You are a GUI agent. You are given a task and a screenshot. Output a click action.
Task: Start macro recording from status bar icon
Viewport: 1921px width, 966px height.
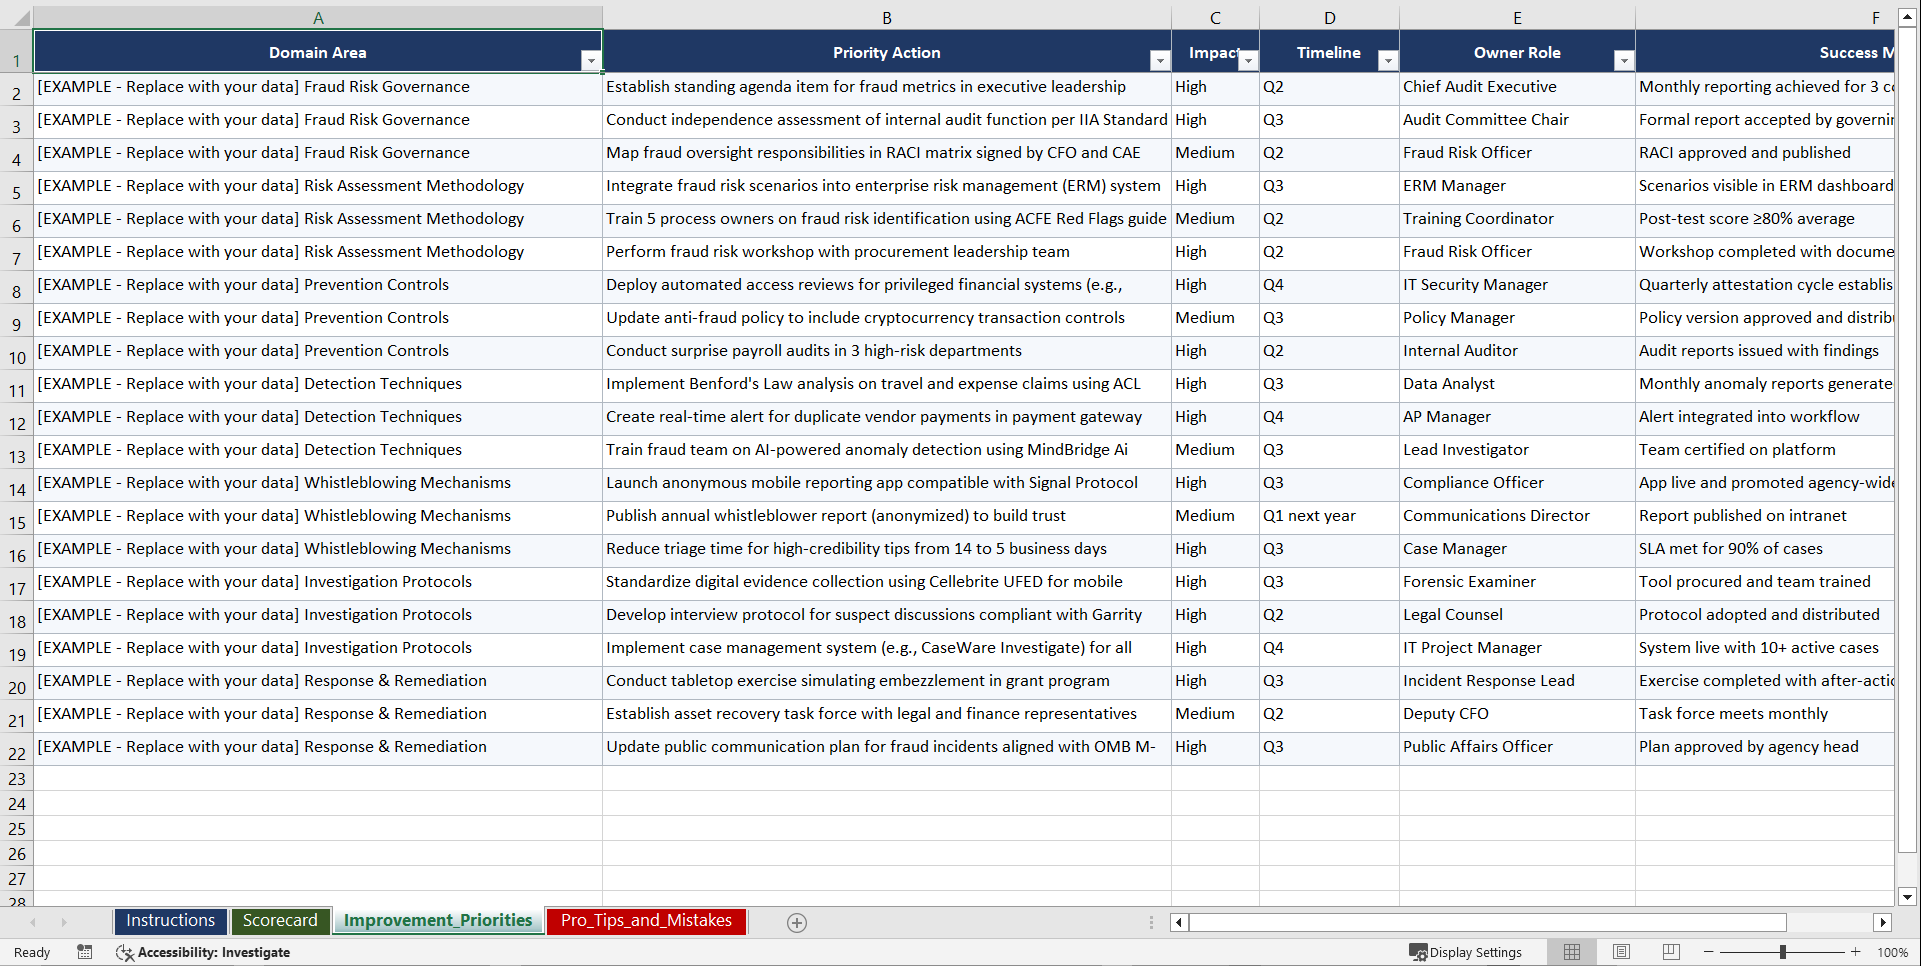[85, 952]
